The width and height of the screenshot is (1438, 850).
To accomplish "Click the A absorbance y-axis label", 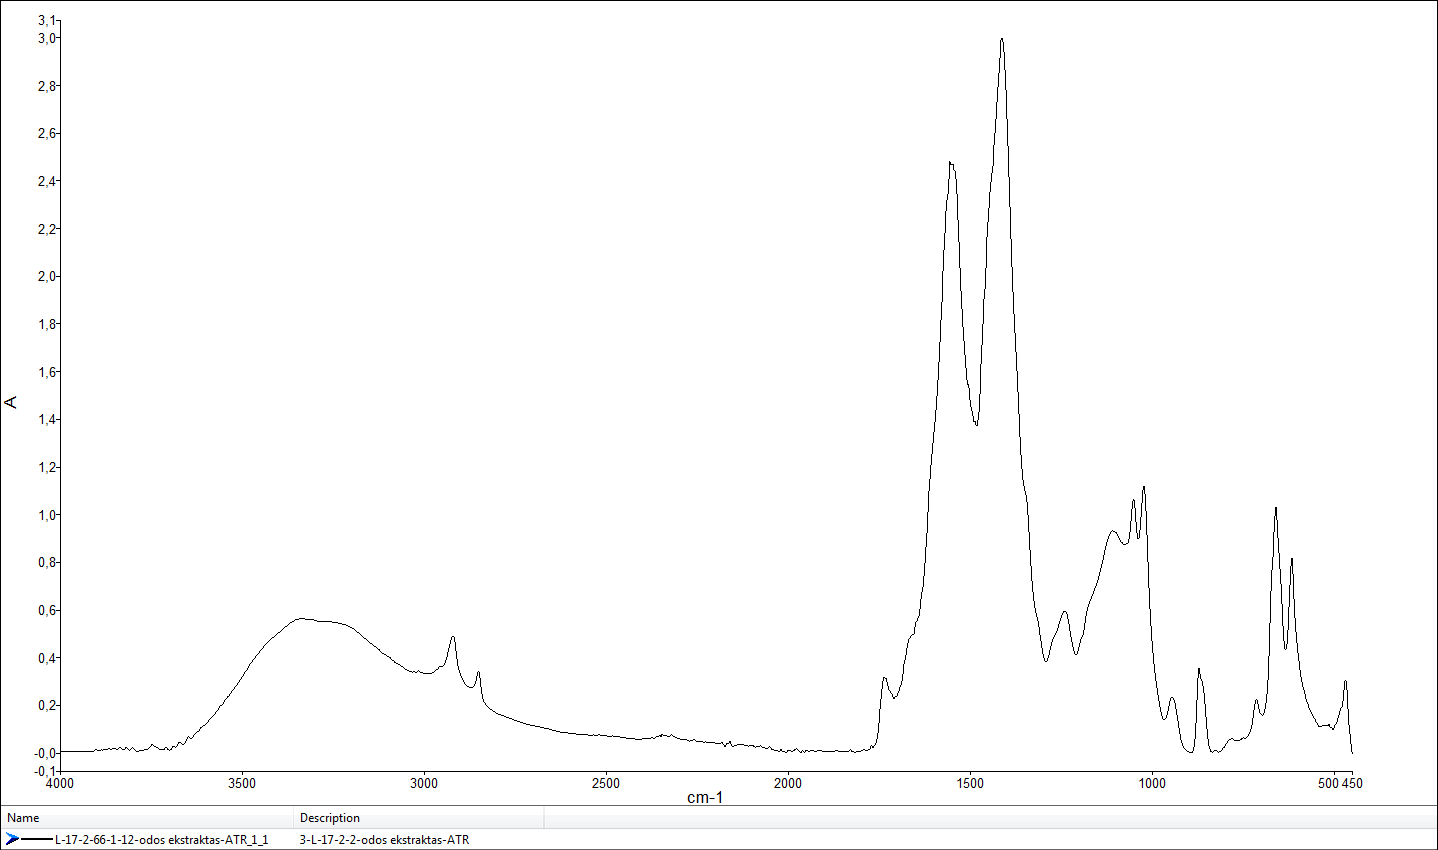I will [x=12, y=402].
